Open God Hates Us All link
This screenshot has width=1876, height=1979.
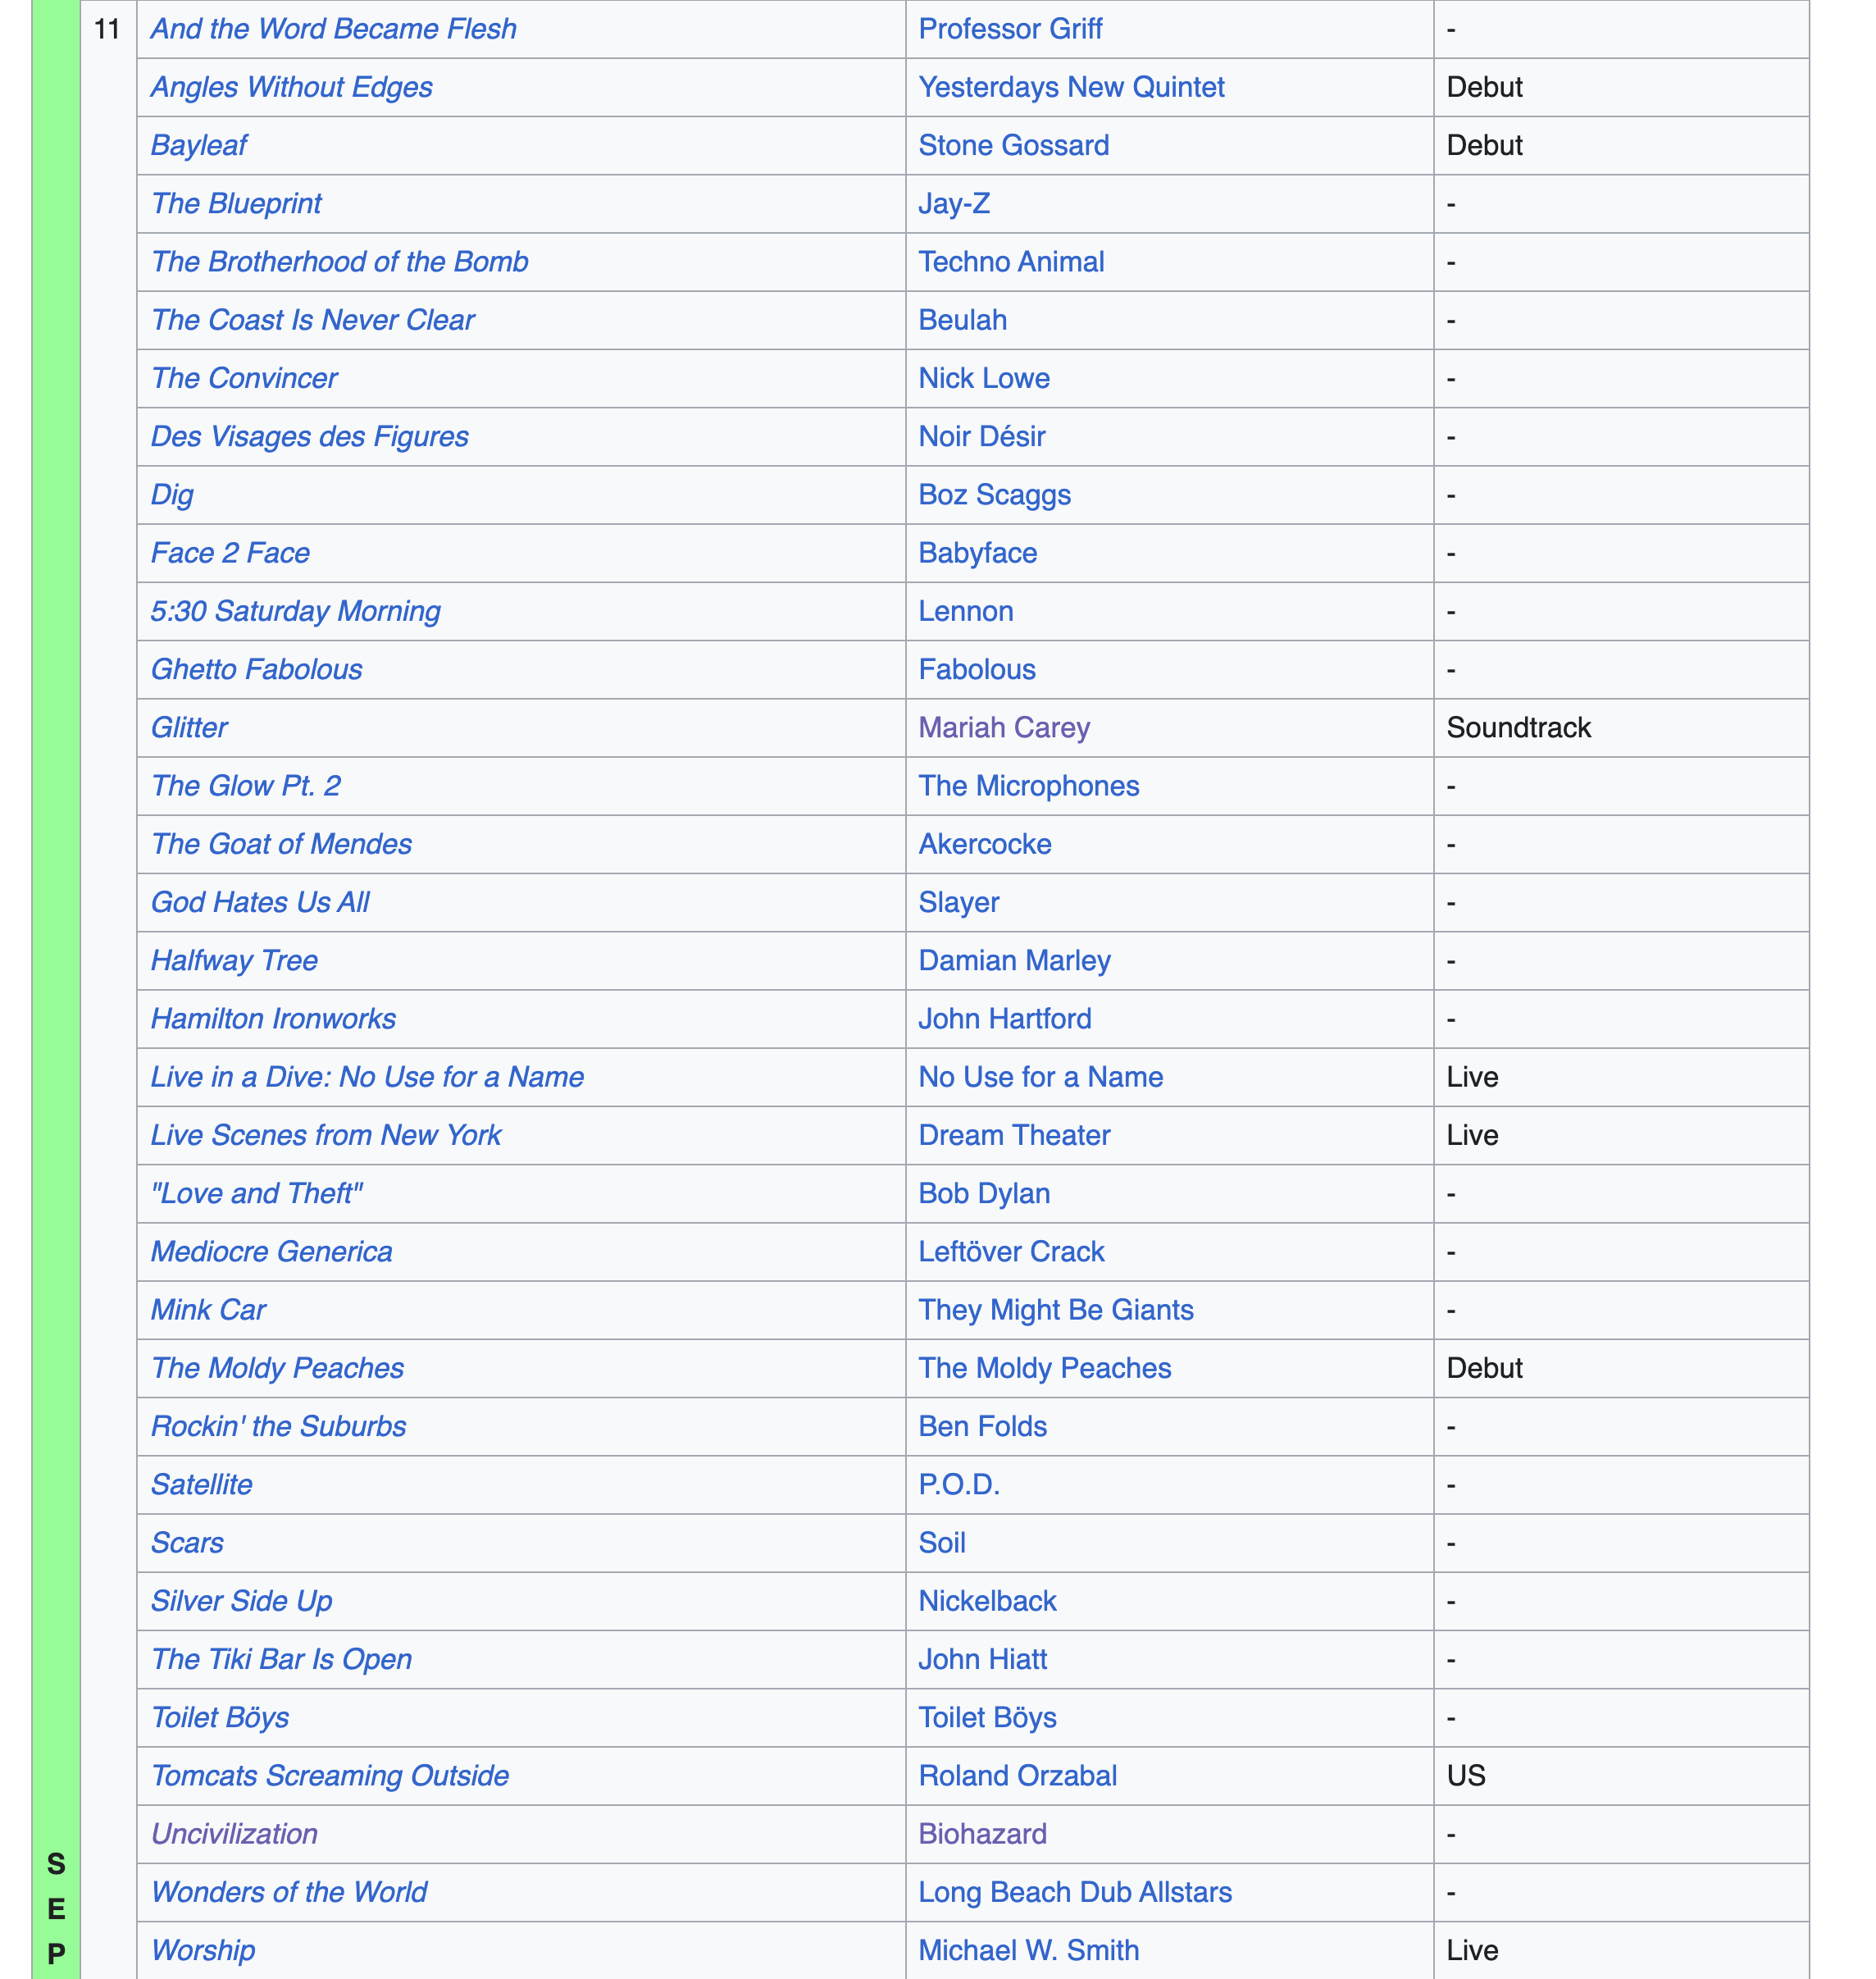click(x=260, y=902)
